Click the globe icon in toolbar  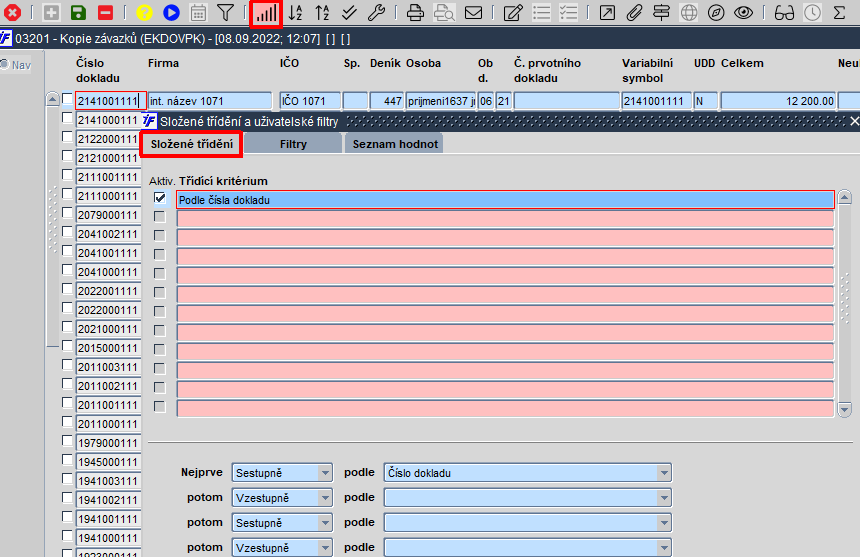pos(689,12)
